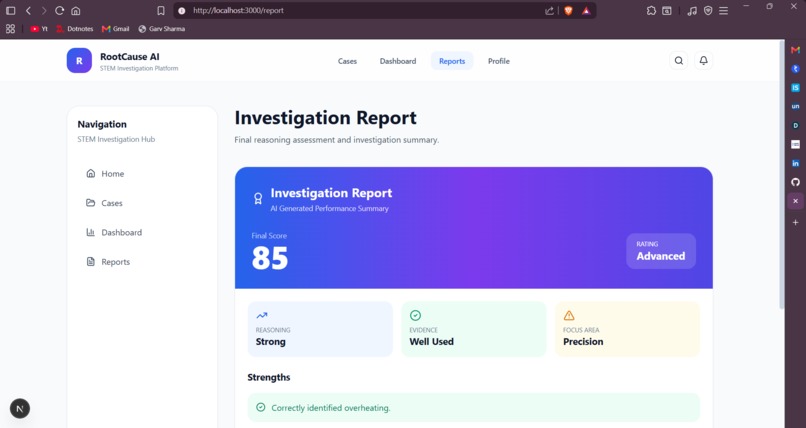This screenshot has height=428, width=806.
Task: Open the Gmail bookmark in bookmarks bar
Action: pos(115,29)
